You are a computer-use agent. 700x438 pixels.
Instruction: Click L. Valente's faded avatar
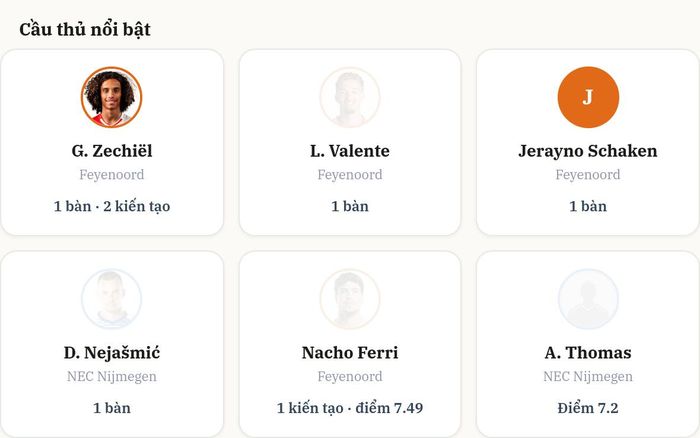[x=350, y=97]
